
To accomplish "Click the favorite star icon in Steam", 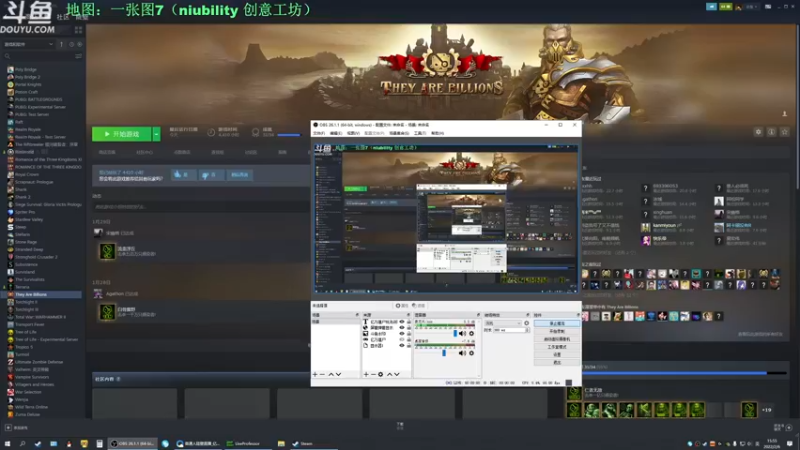I will [785, 132].
